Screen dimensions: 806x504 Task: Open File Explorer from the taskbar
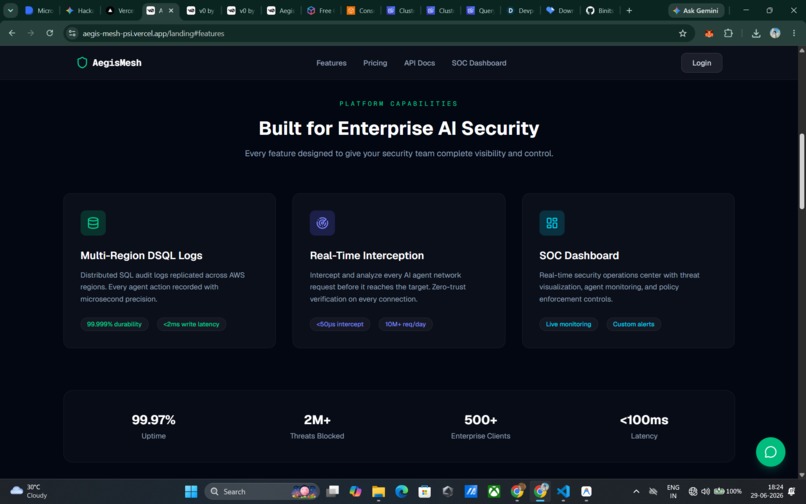point(378,492)
